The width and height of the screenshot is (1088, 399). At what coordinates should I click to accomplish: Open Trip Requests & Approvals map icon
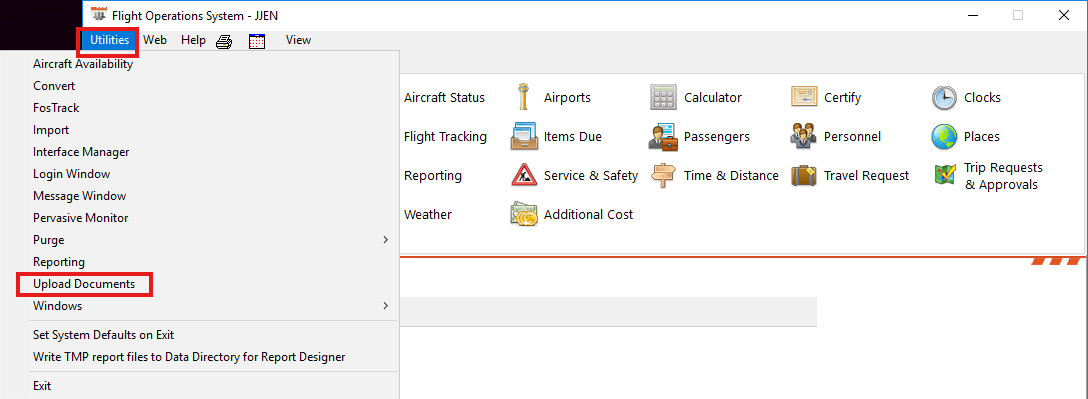point(944,175)
